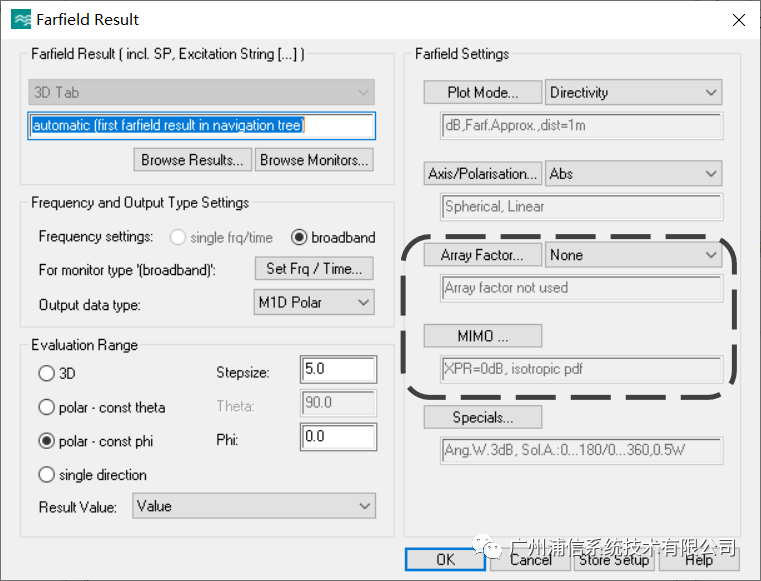Open the Plot Mode settings

point(483,92)
